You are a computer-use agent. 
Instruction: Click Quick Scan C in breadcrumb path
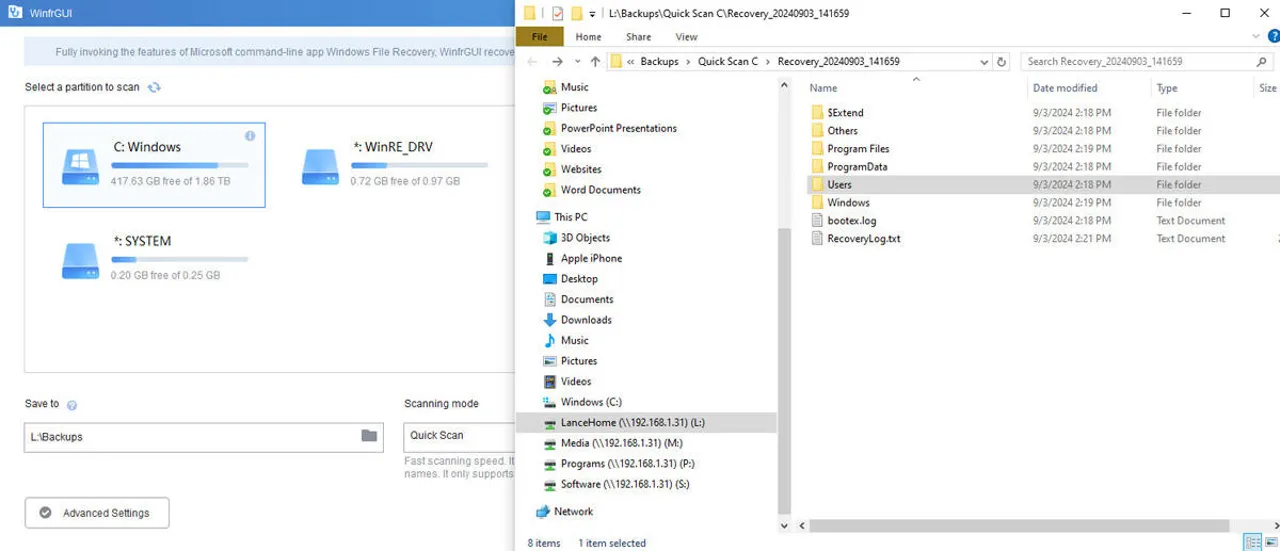727,62
